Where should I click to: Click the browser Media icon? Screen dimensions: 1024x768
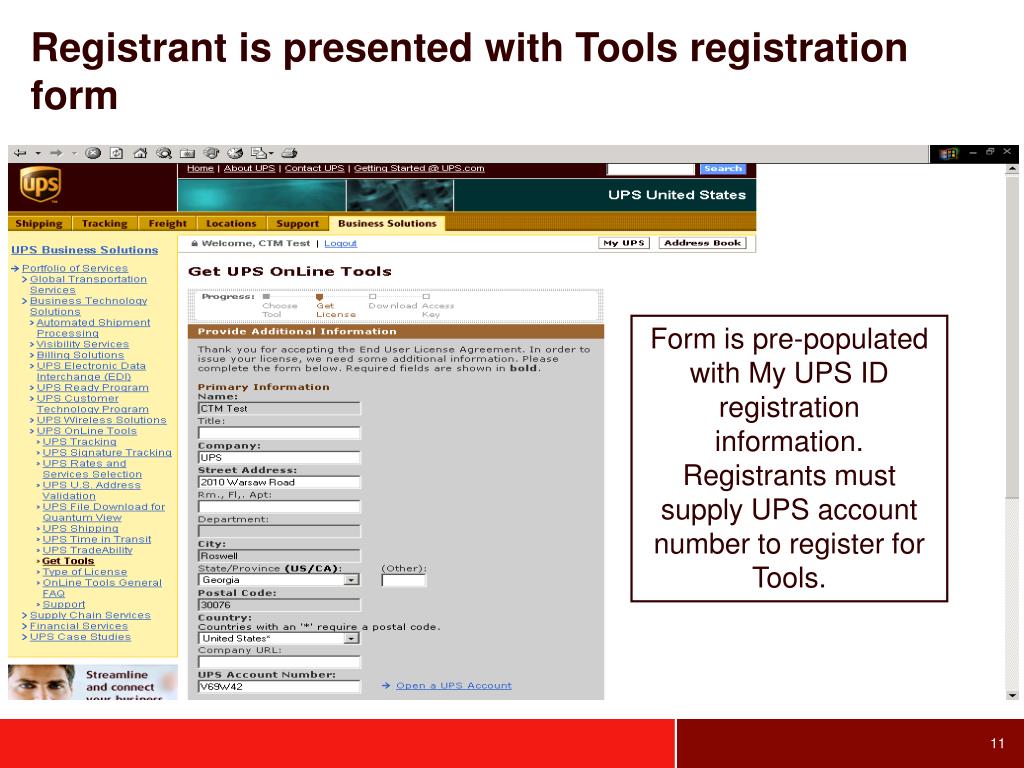click(x=211, y=153)
